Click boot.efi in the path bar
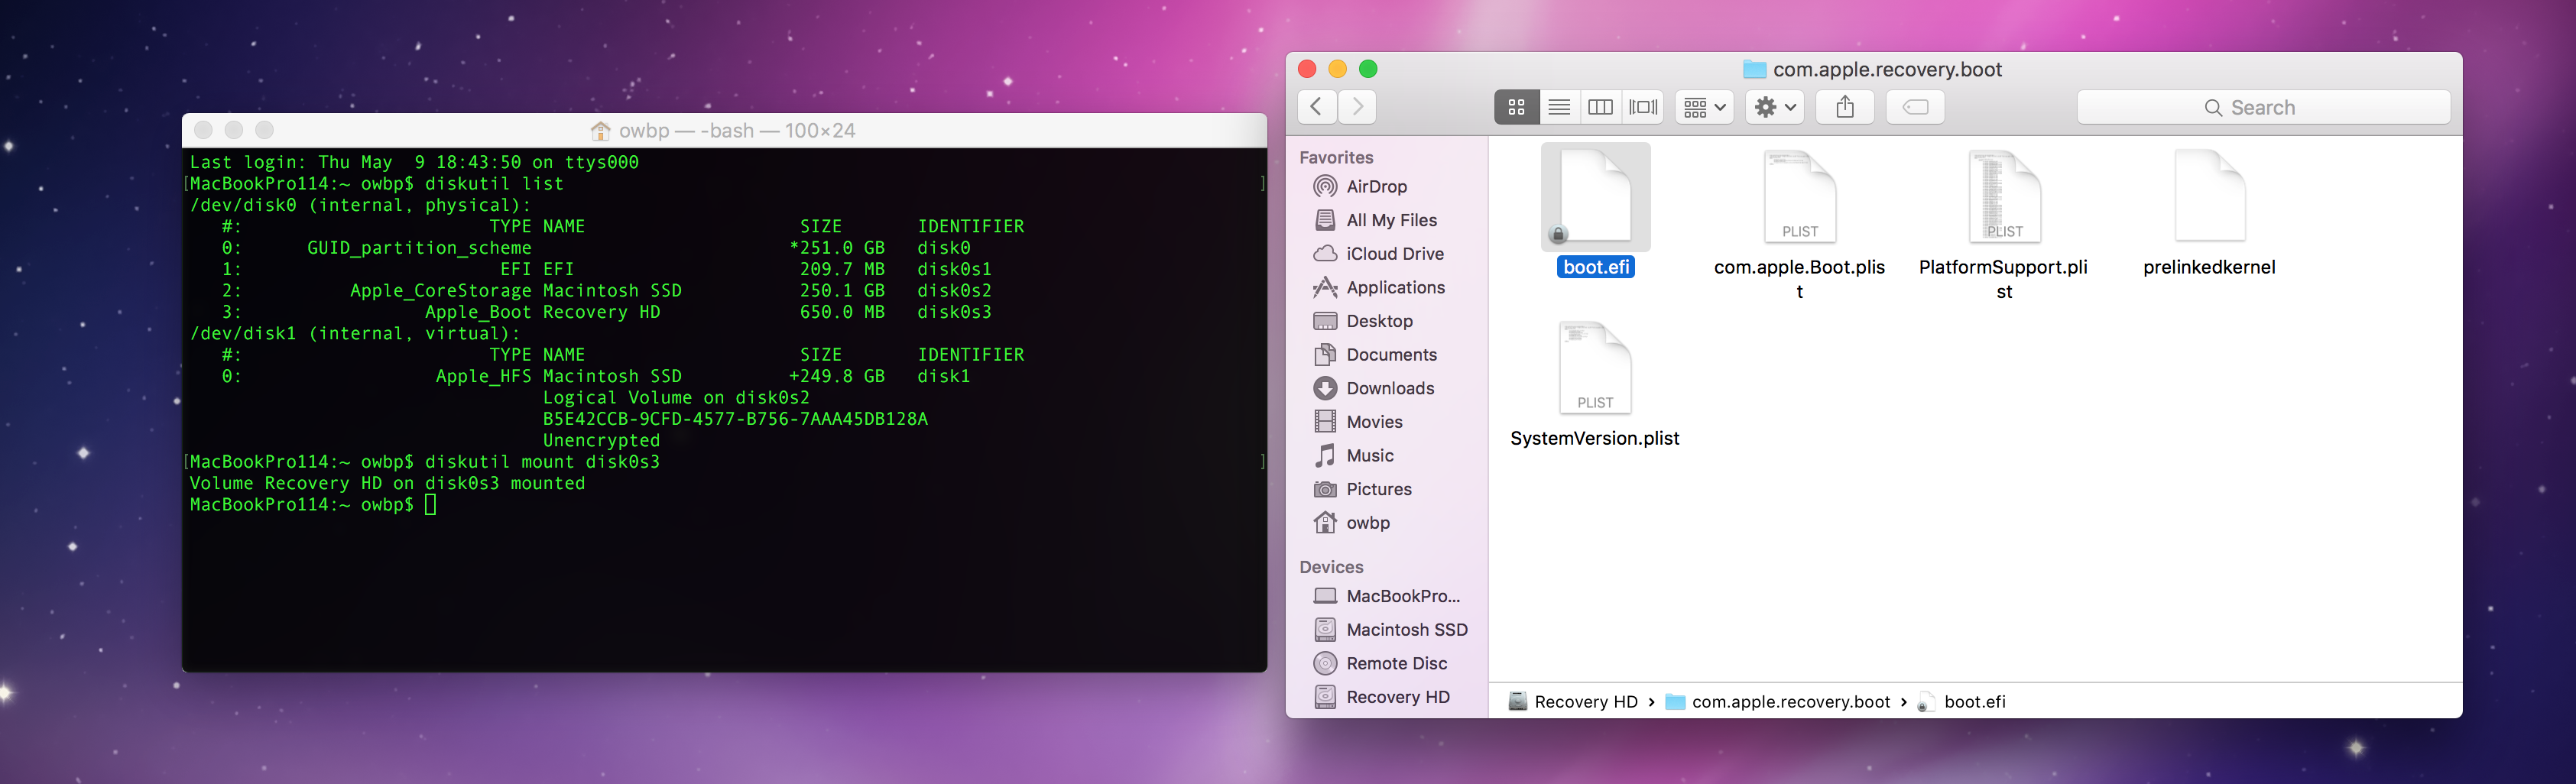This screenshot has width=2576, height=784. pos(1962,702)
